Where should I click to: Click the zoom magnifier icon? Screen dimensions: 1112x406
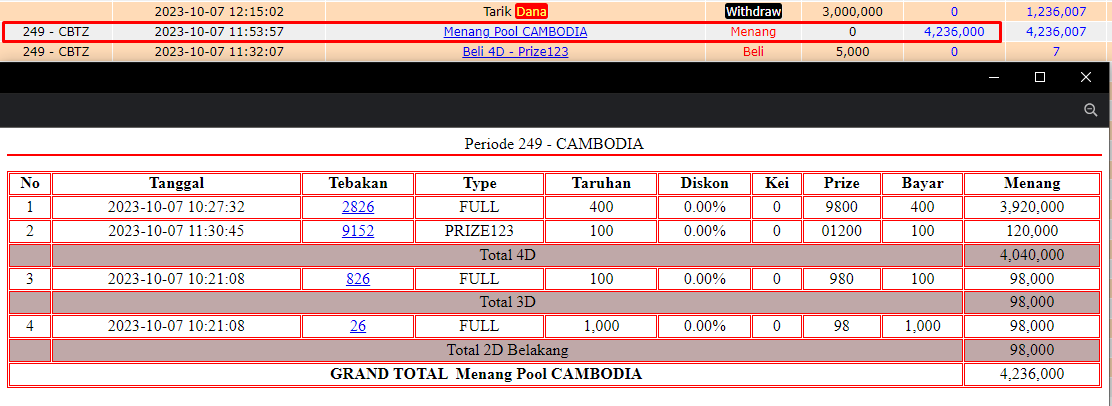pos(1091,109)
